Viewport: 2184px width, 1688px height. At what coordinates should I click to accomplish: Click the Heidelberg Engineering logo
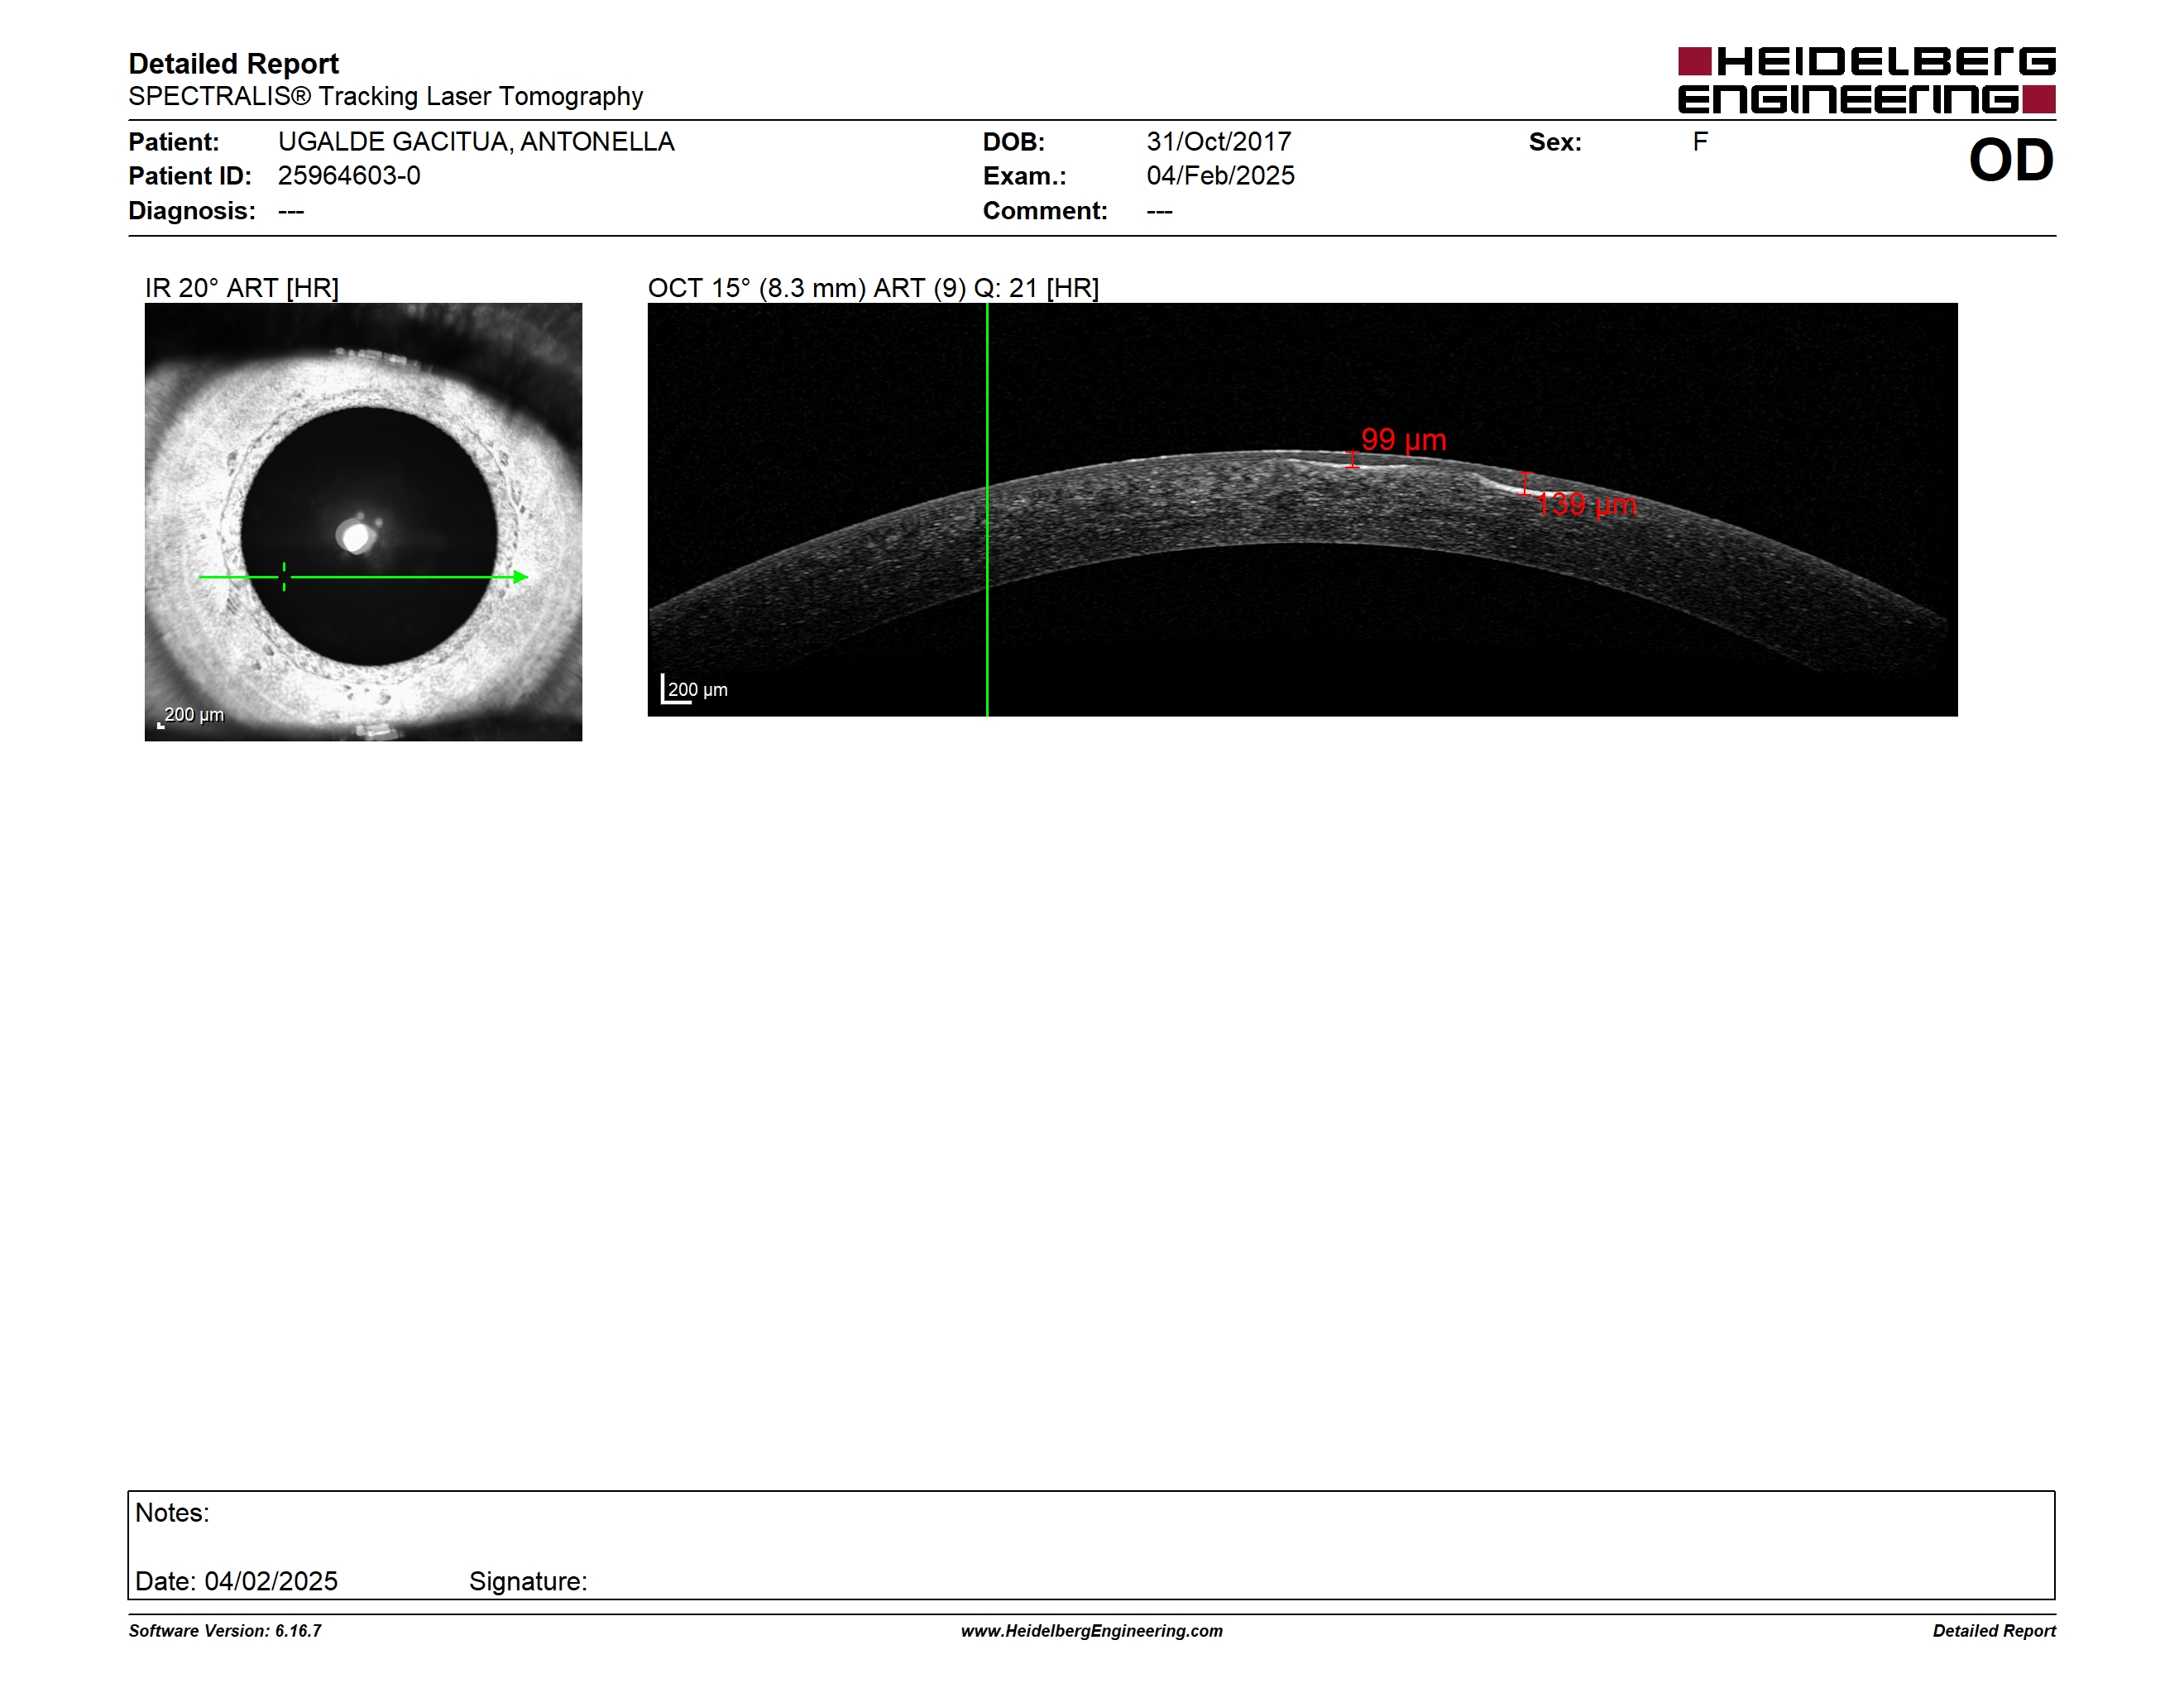1866,80
